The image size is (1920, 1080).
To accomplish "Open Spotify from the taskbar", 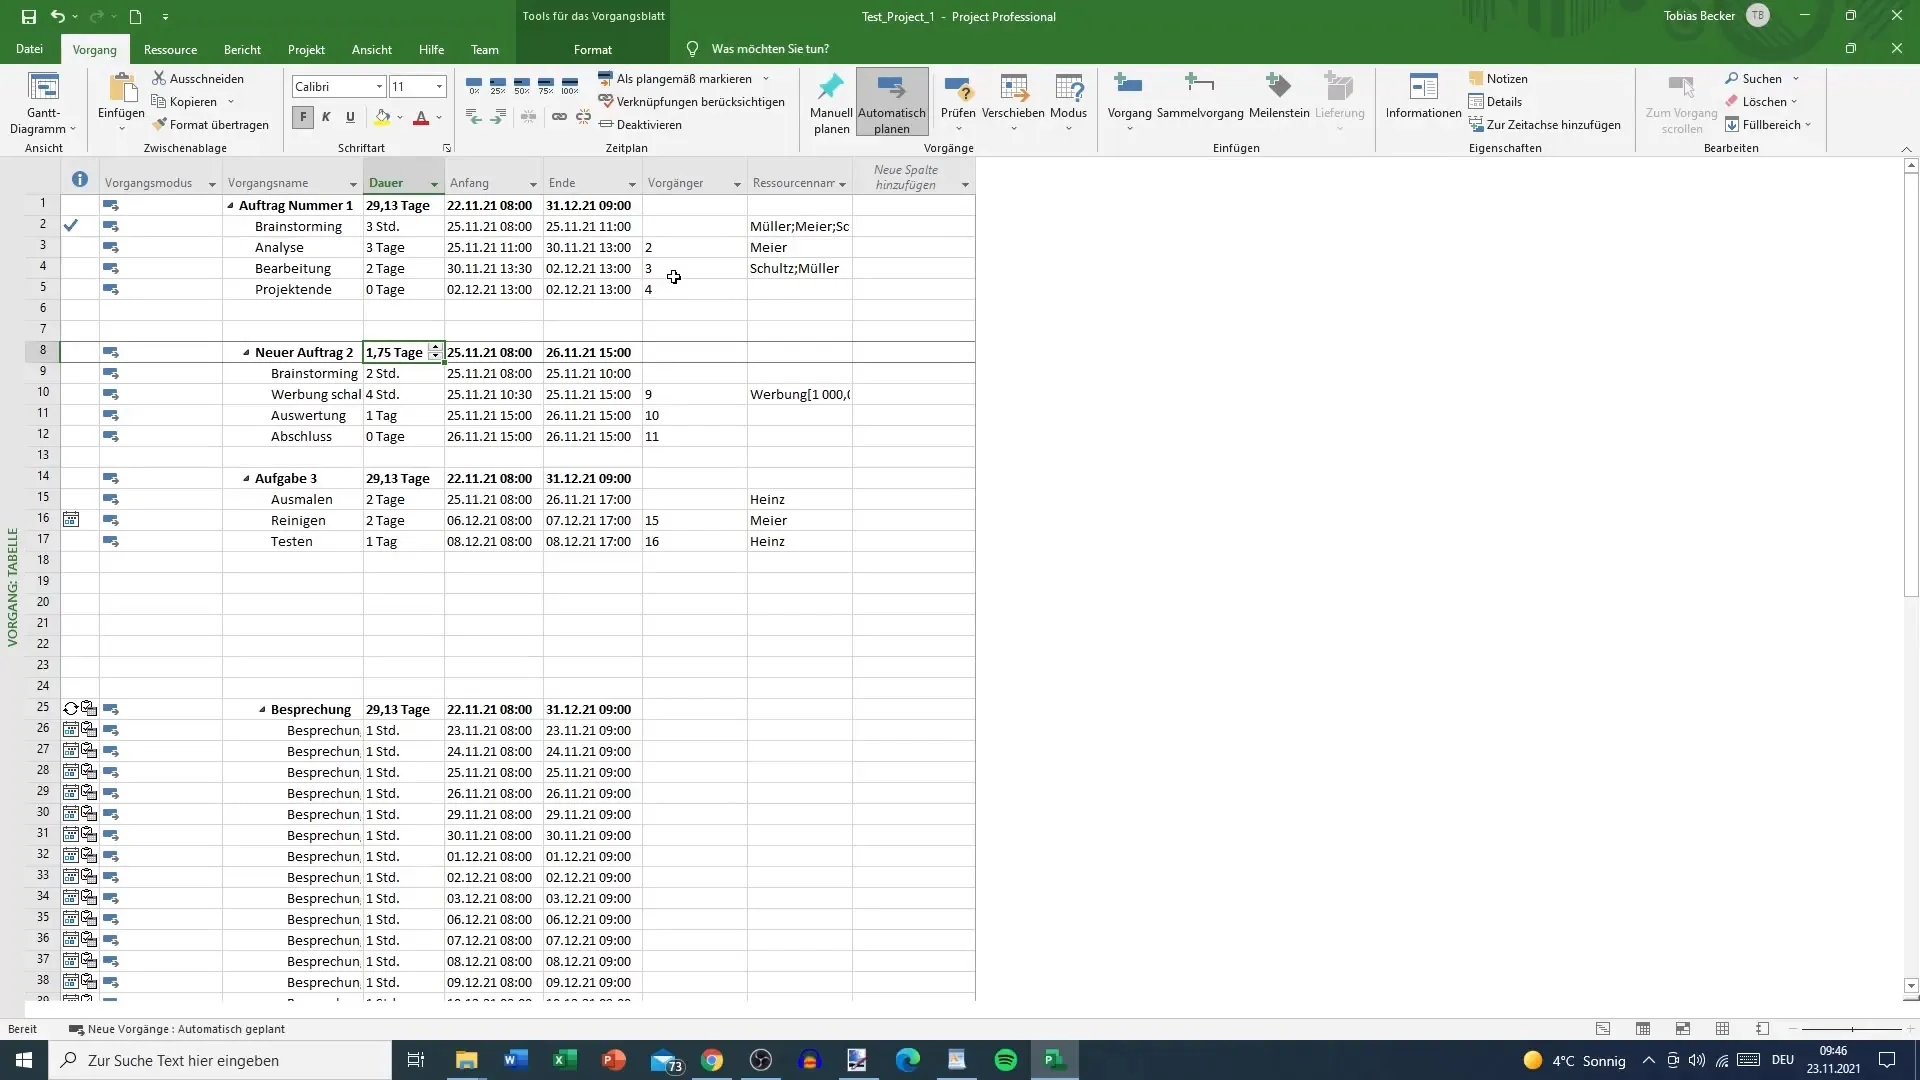I will [x=1006, y=1060].
